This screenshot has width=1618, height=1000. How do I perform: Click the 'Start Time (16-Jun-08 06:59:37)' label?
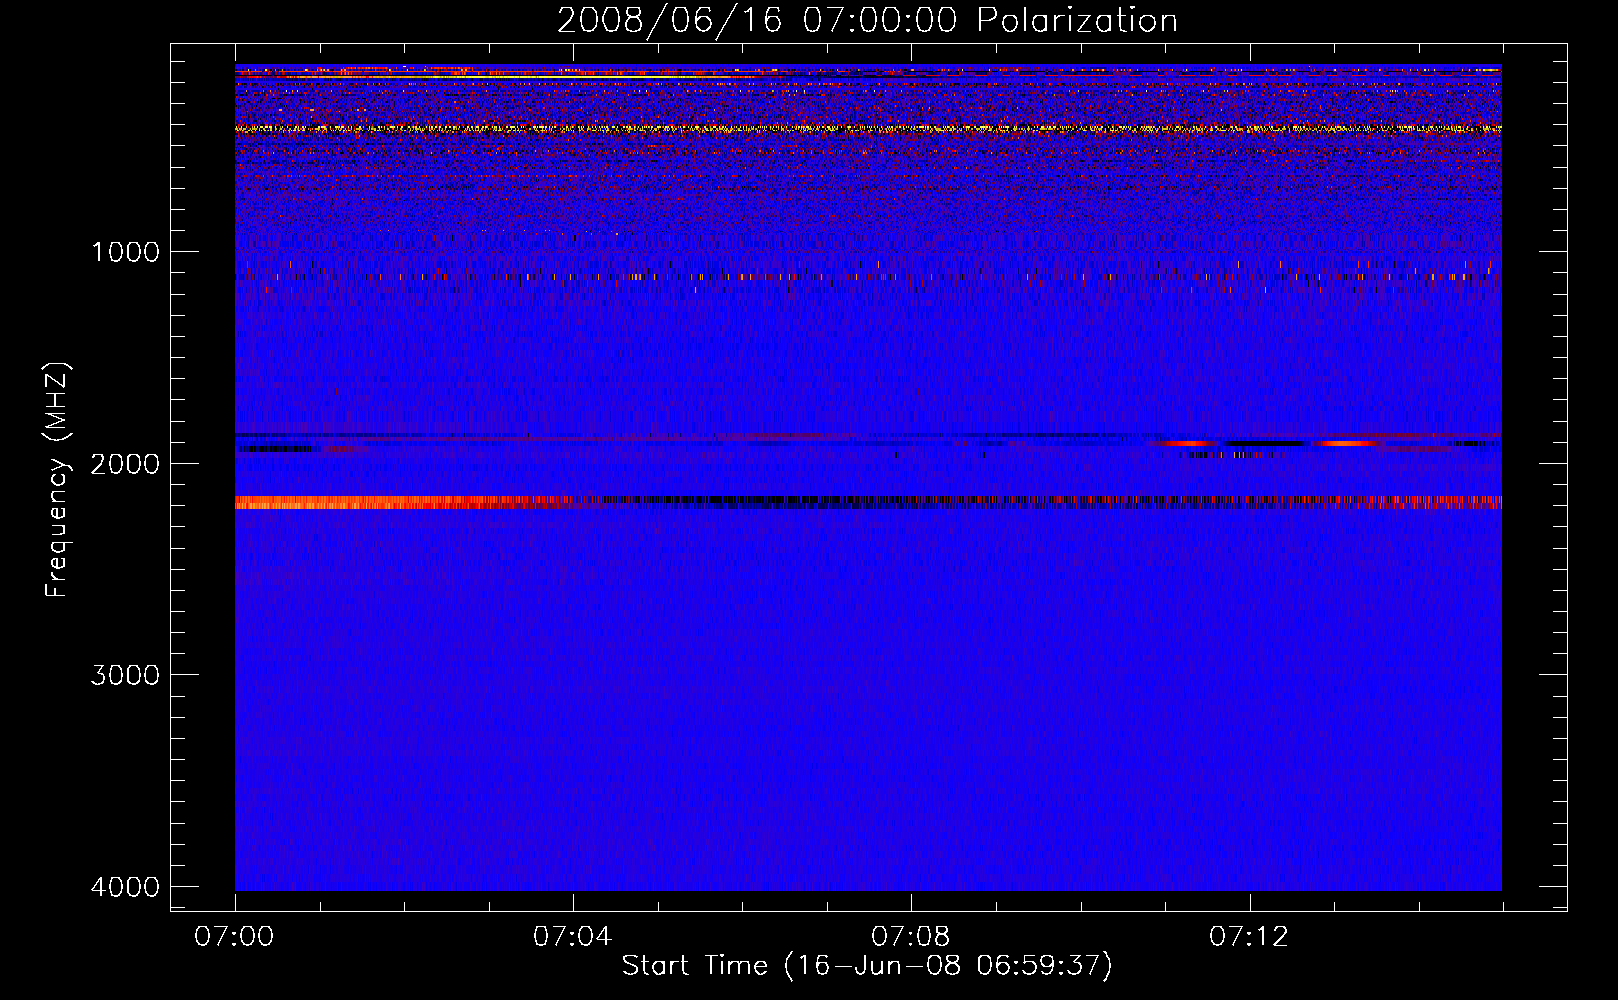click(867, 966)
